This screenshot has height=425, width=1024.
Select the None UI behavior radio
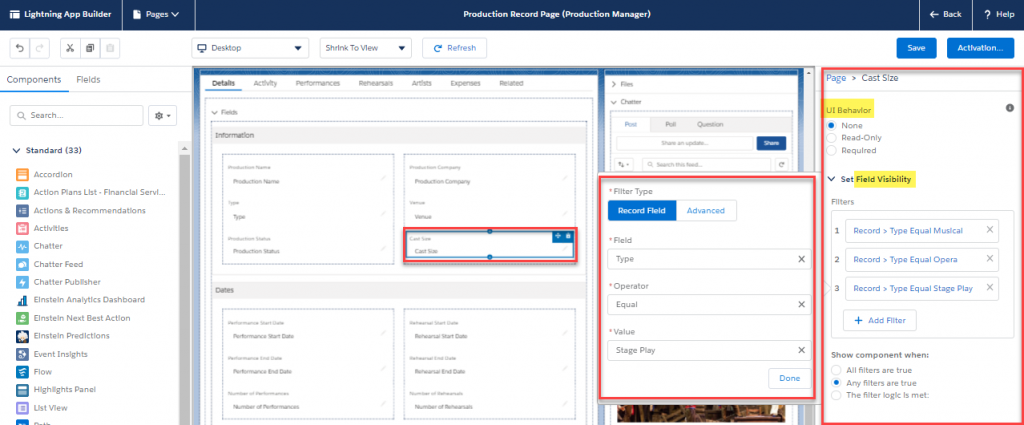(831, 125)
